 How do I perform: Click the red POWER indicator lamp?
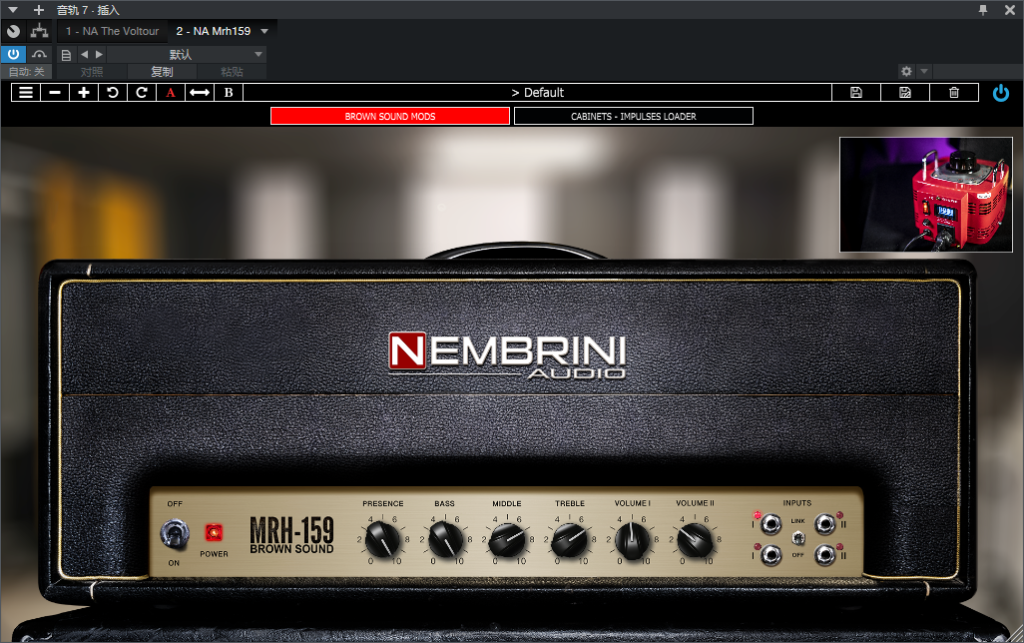click(214, 533)
